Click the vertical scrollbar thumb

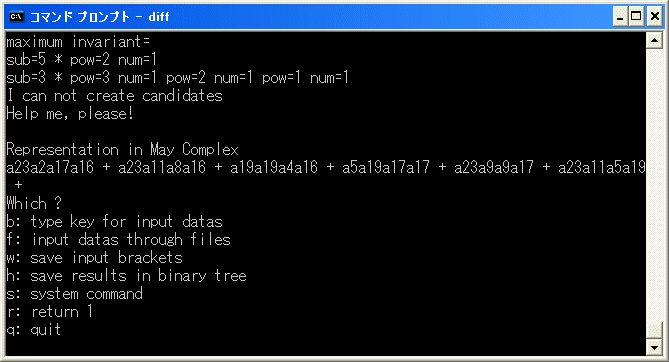[654, 330]
